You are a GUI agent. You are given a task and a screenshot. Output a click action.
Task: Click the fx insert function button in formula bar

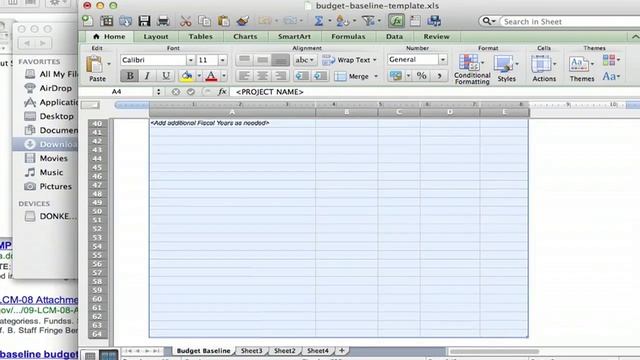(x=222, y=92)
